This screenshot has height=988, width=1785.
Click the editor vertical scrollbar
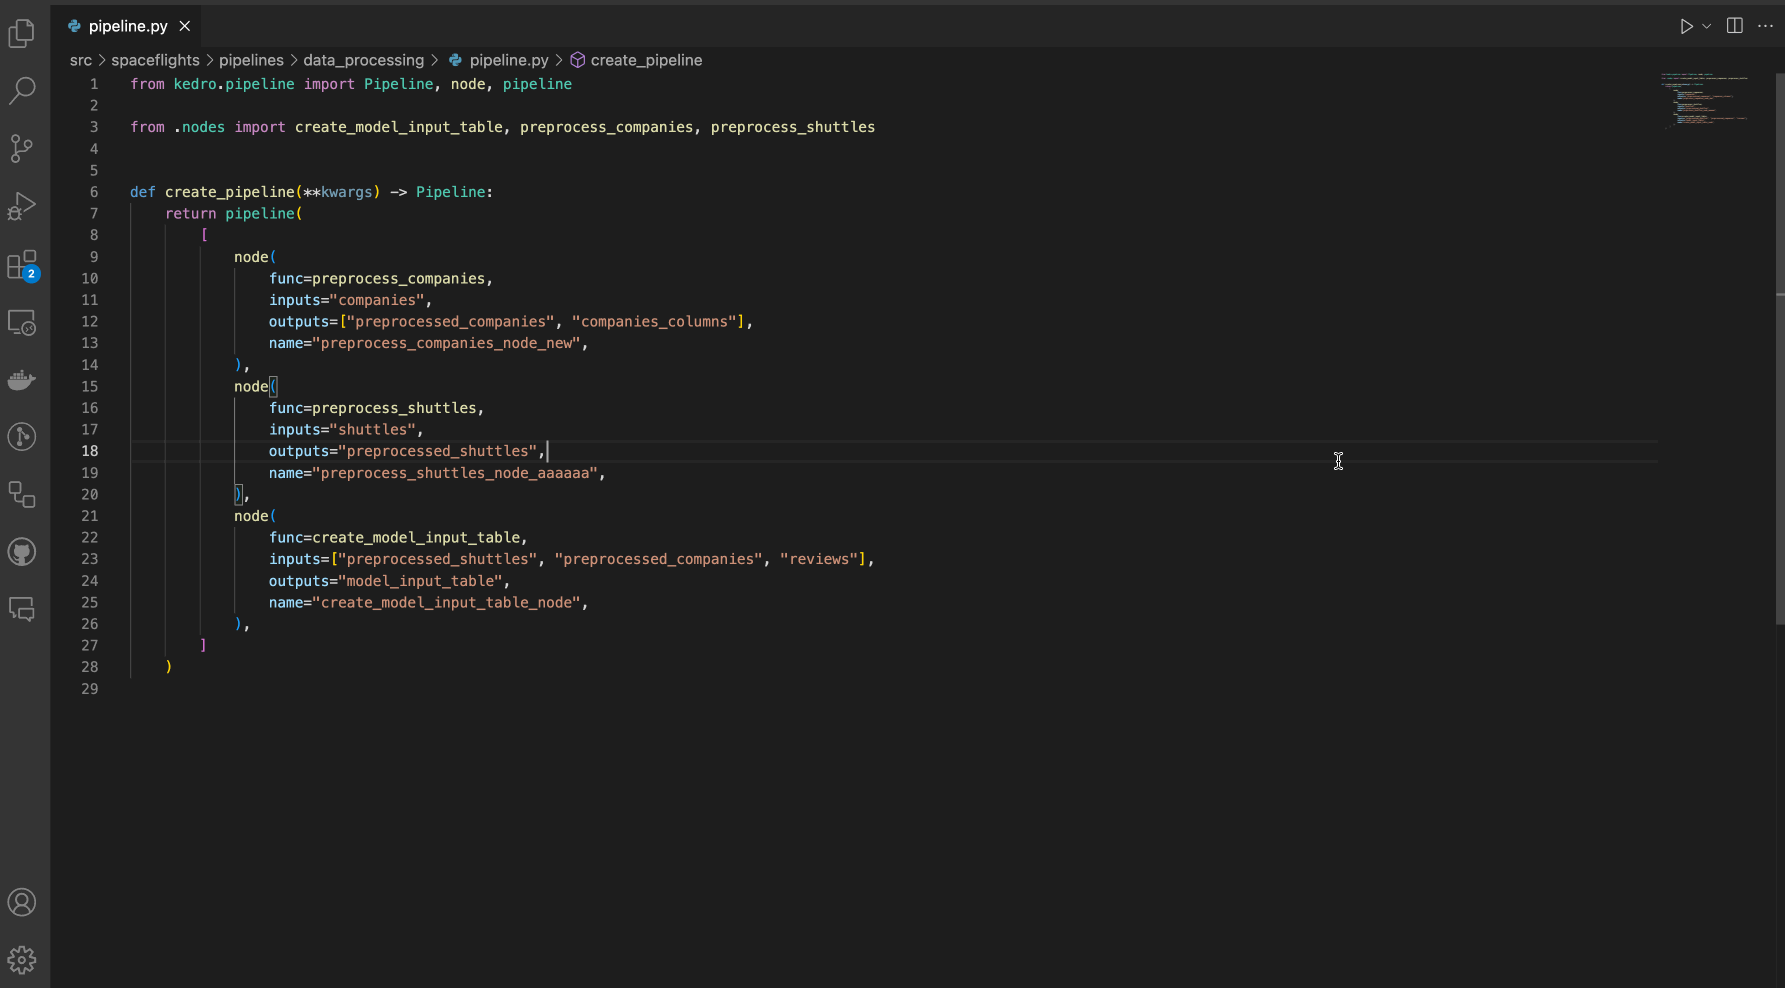[x=1780, y=349]
